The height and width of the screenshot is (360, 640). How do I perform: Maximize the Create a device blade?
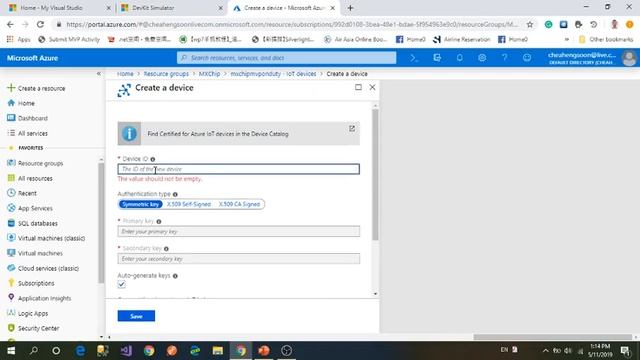click(358, 87)
